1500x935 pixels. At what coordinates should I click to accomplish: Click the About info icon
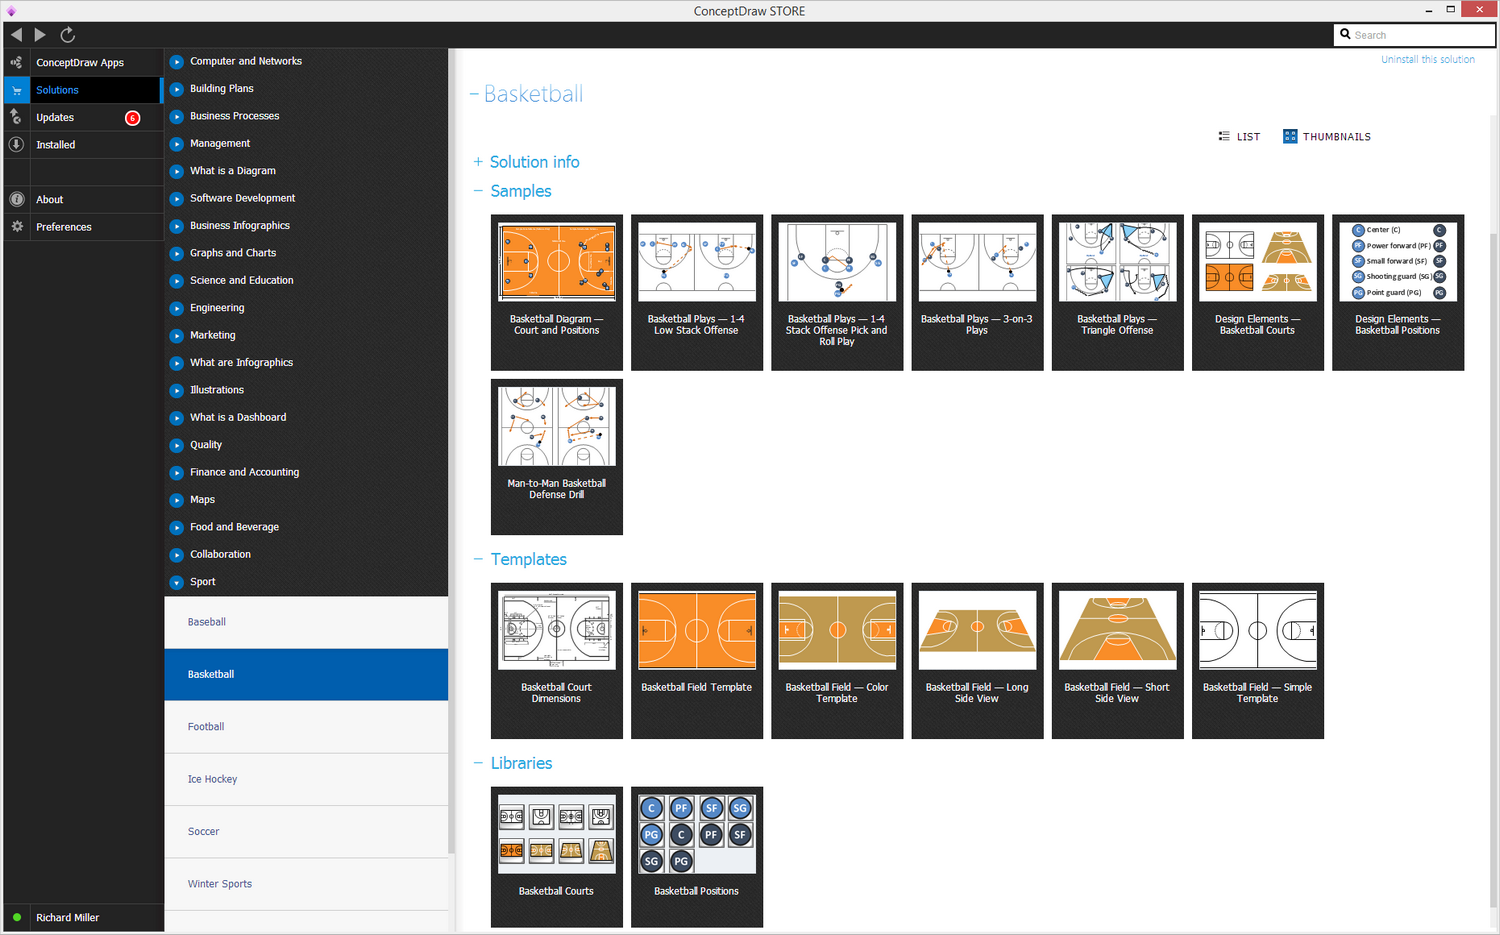click(16, 199)
